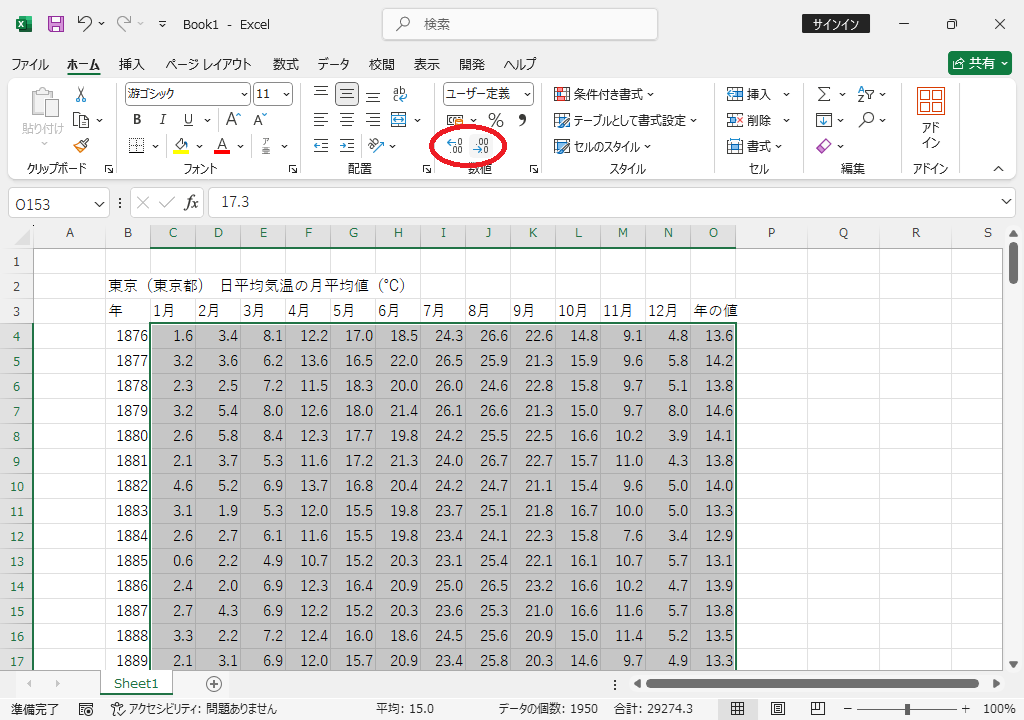Open the font size dropdown

pyautogui.click(x=286, y=94)
